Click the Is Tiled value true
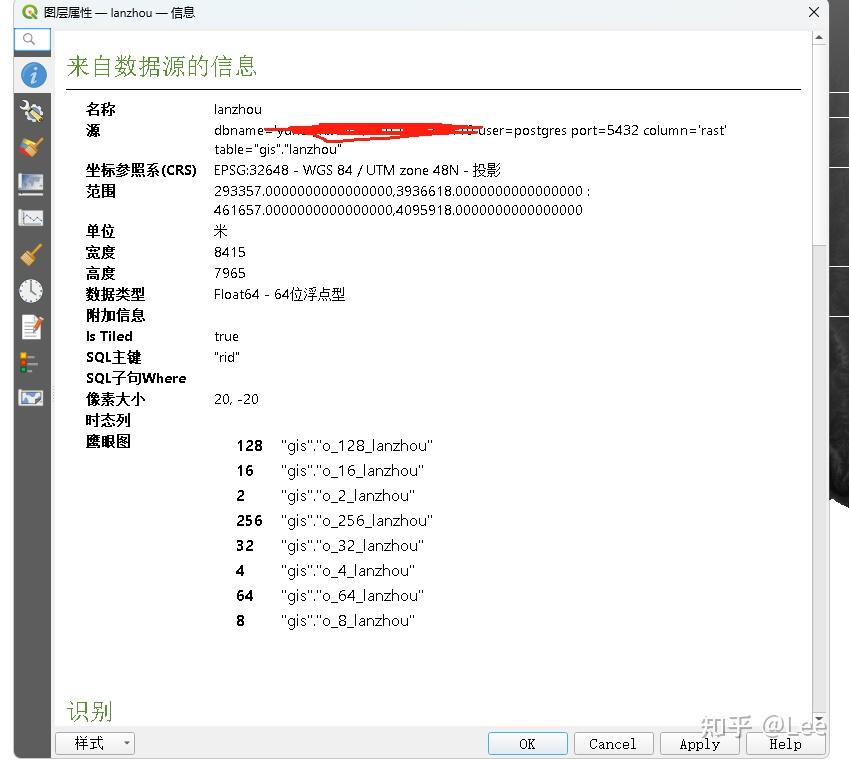This screenshot has height=761, width=849. 226,336
